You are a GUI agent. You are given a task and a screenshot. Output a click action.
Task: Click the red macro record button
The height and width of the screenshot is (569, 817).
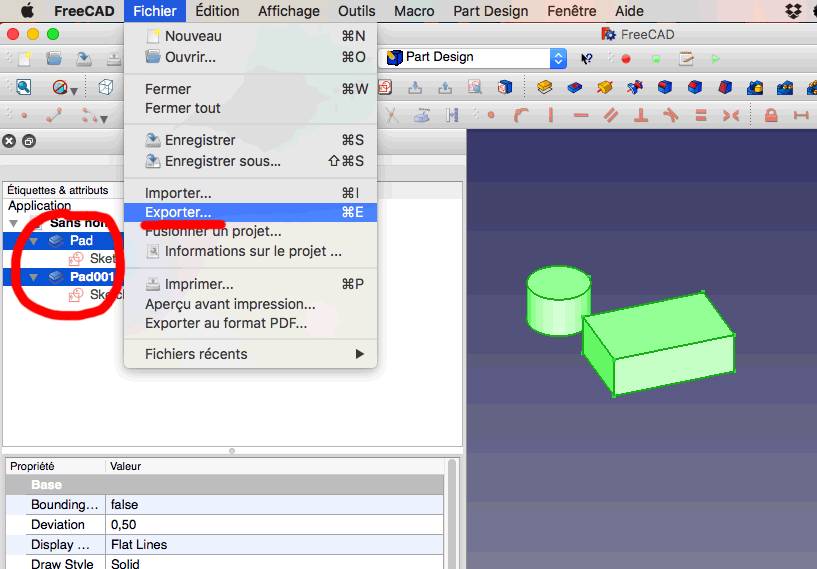tap(626, 58)
